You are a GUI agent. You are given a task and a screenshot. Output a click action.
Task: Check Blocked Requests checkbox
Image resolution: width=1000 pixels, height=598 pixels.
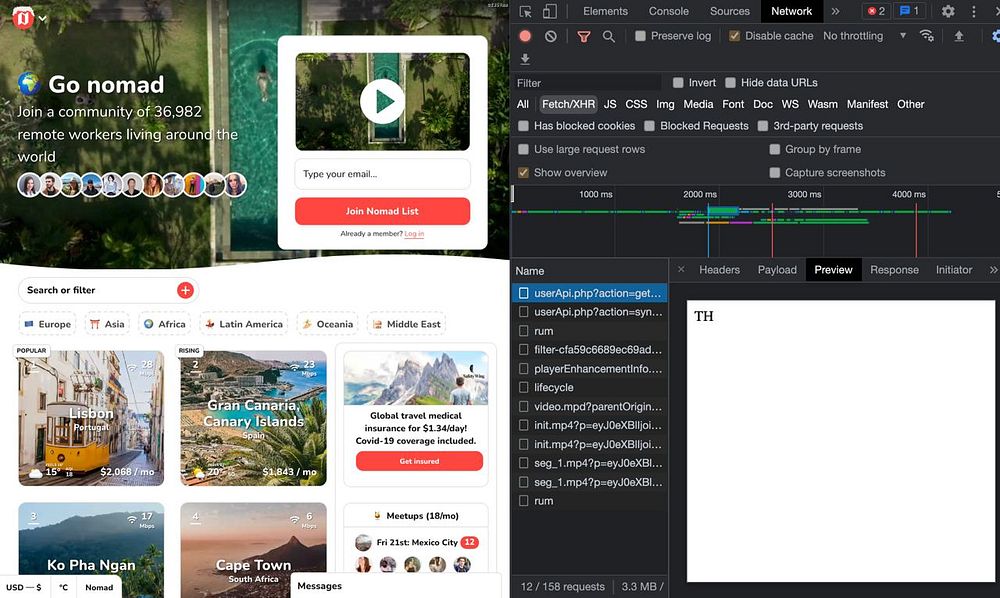[x=649, y=126]
